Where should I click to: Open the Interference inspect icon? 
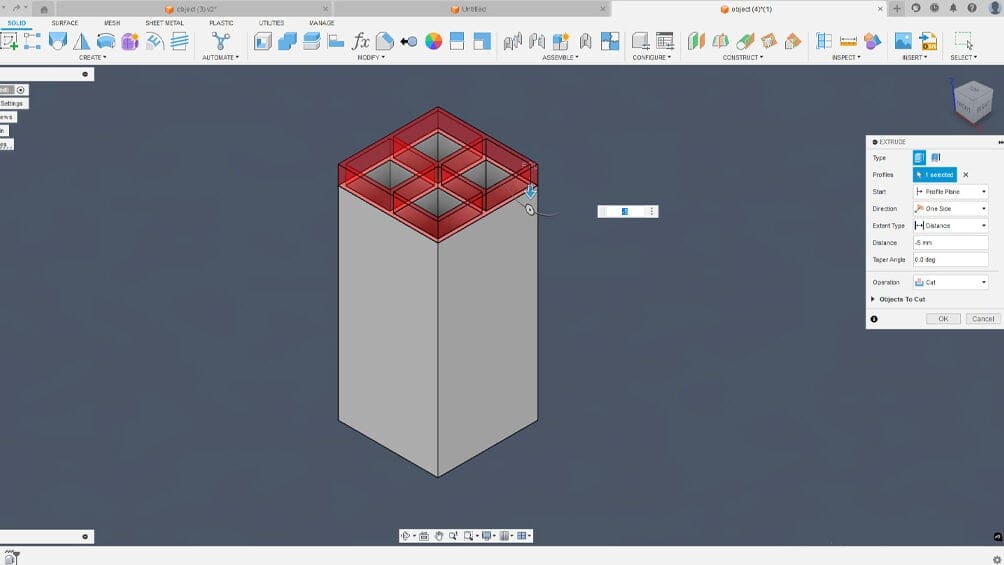pyautogui.click(x=872, y=41)
